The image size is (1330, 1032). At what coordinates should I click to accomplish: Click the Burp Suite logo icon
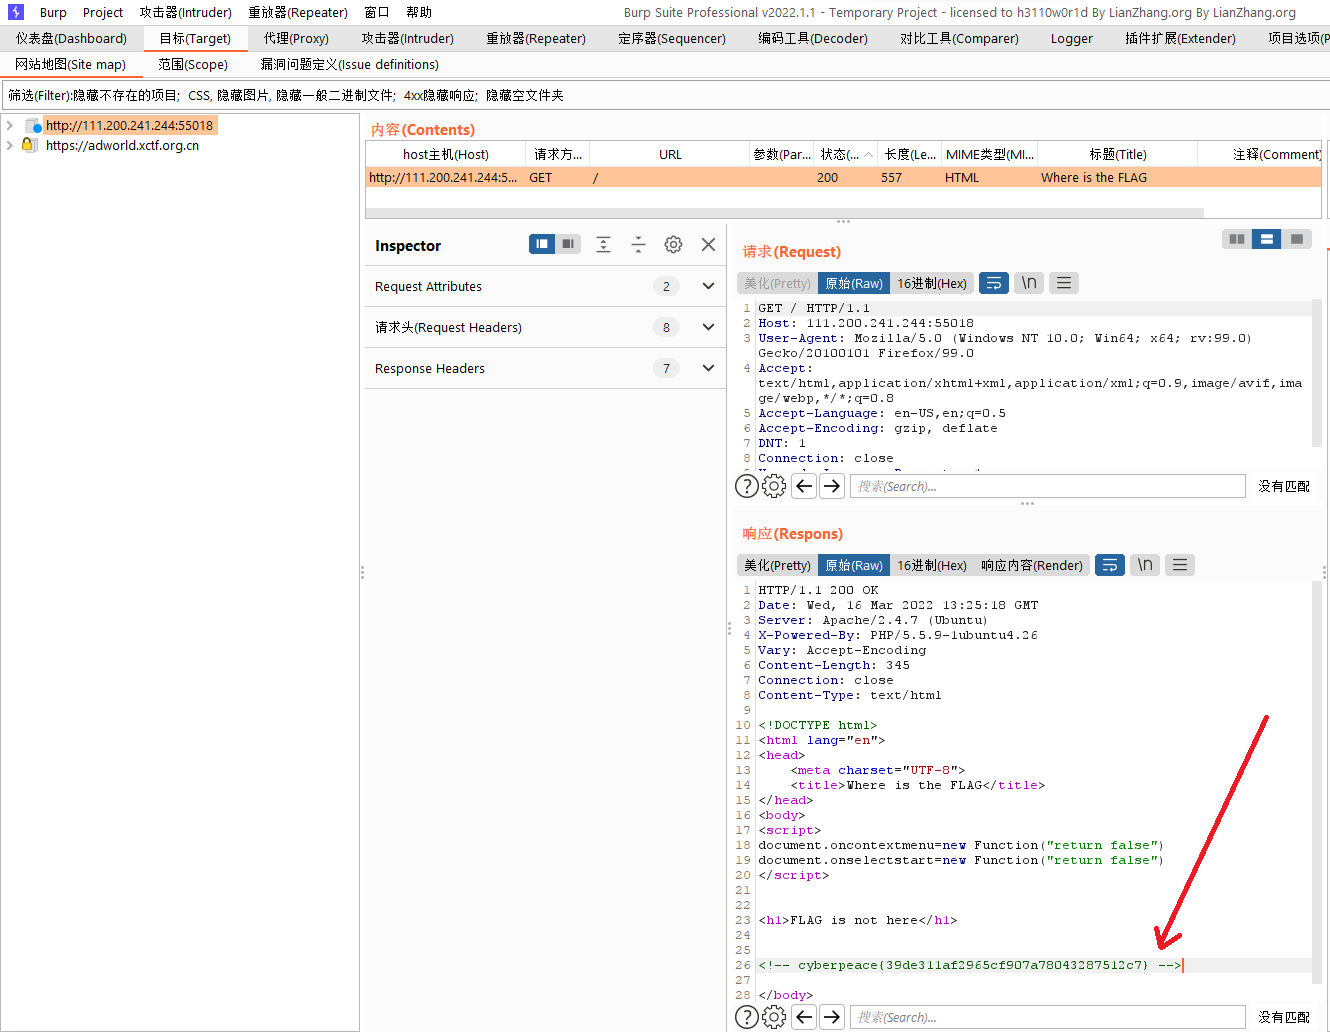[x=15, y=12]
